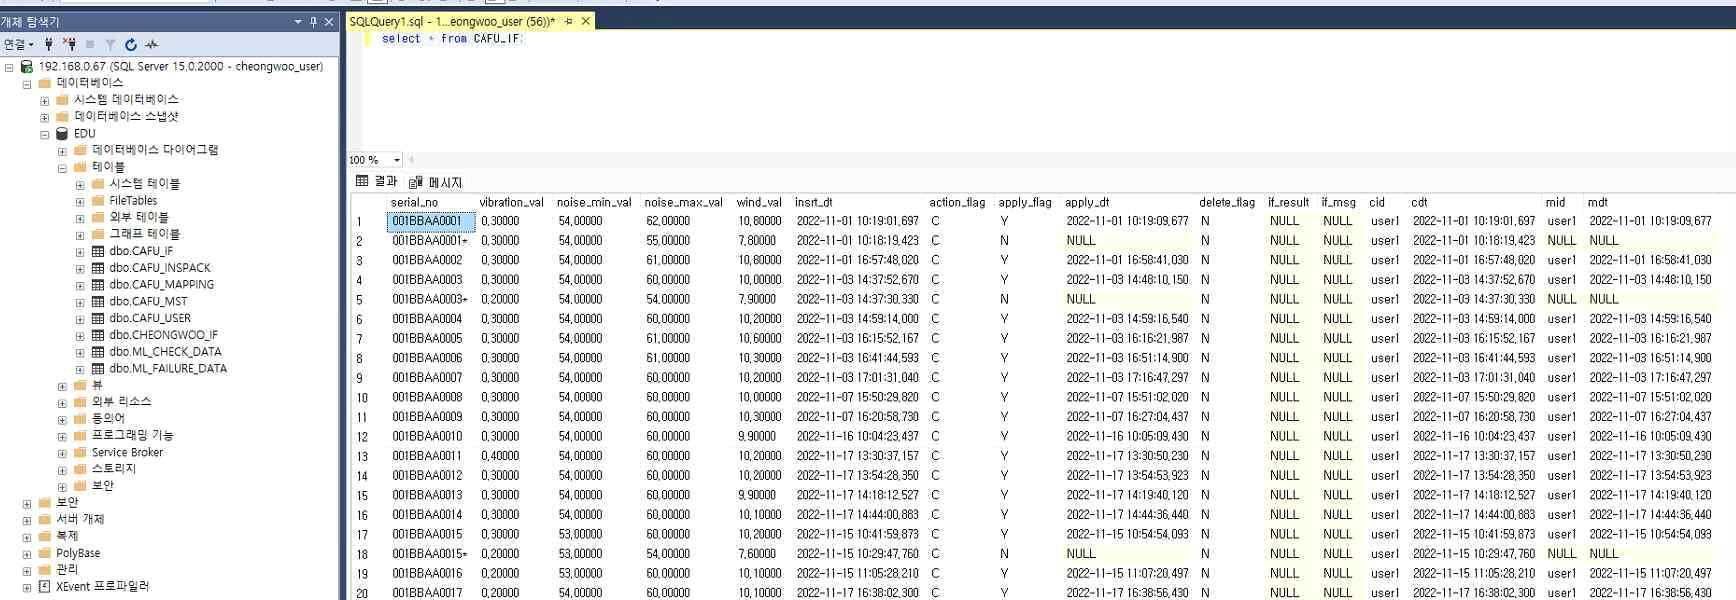Click the pin icon on SQLQuery1.sql tab
The height and width of the screenshot is (600, 1736).
click(x=568, y=21)
